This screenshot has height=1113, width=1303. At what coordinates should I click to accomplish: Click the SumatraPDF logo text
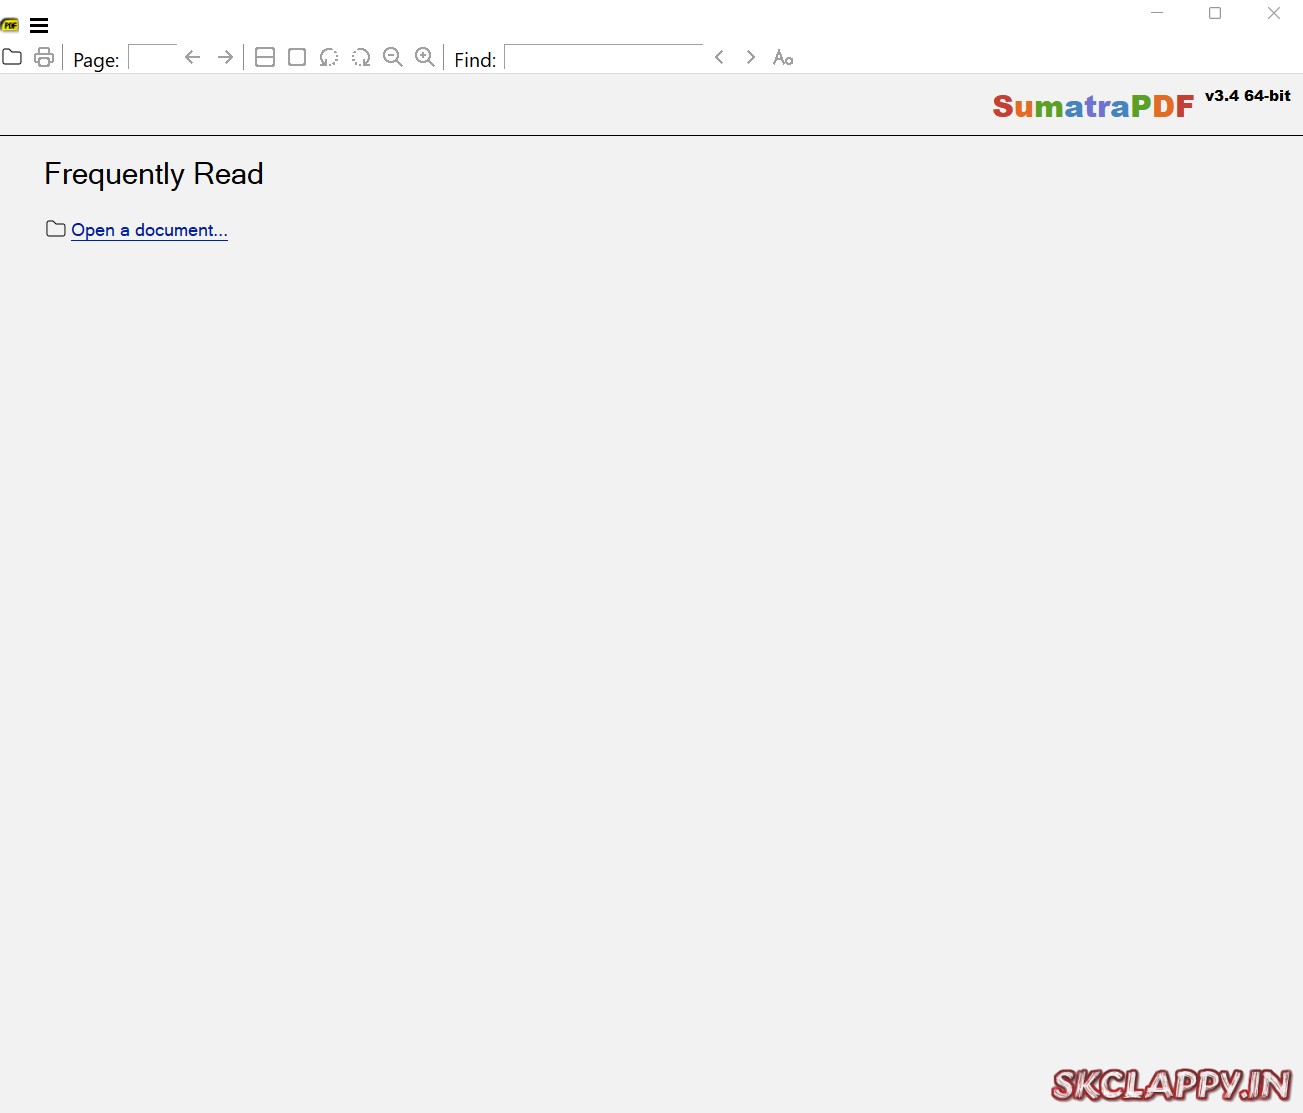(x=1093, y=106)
